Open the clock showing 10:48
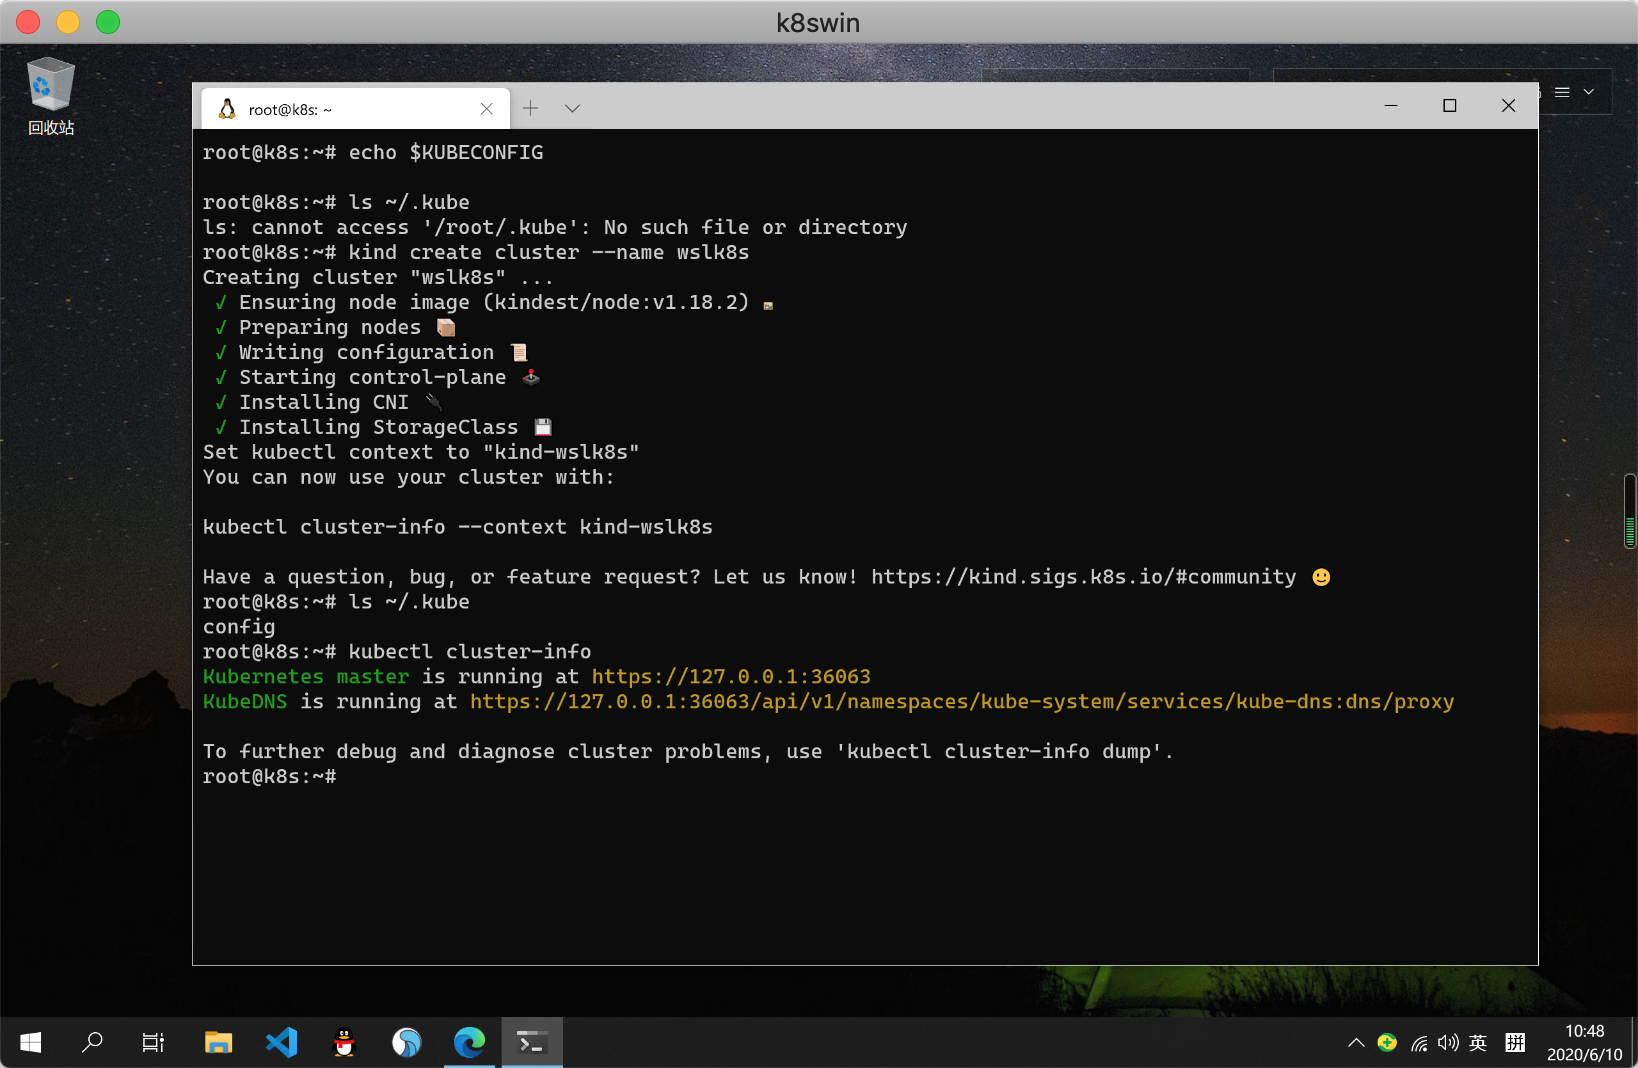 1584,1043
